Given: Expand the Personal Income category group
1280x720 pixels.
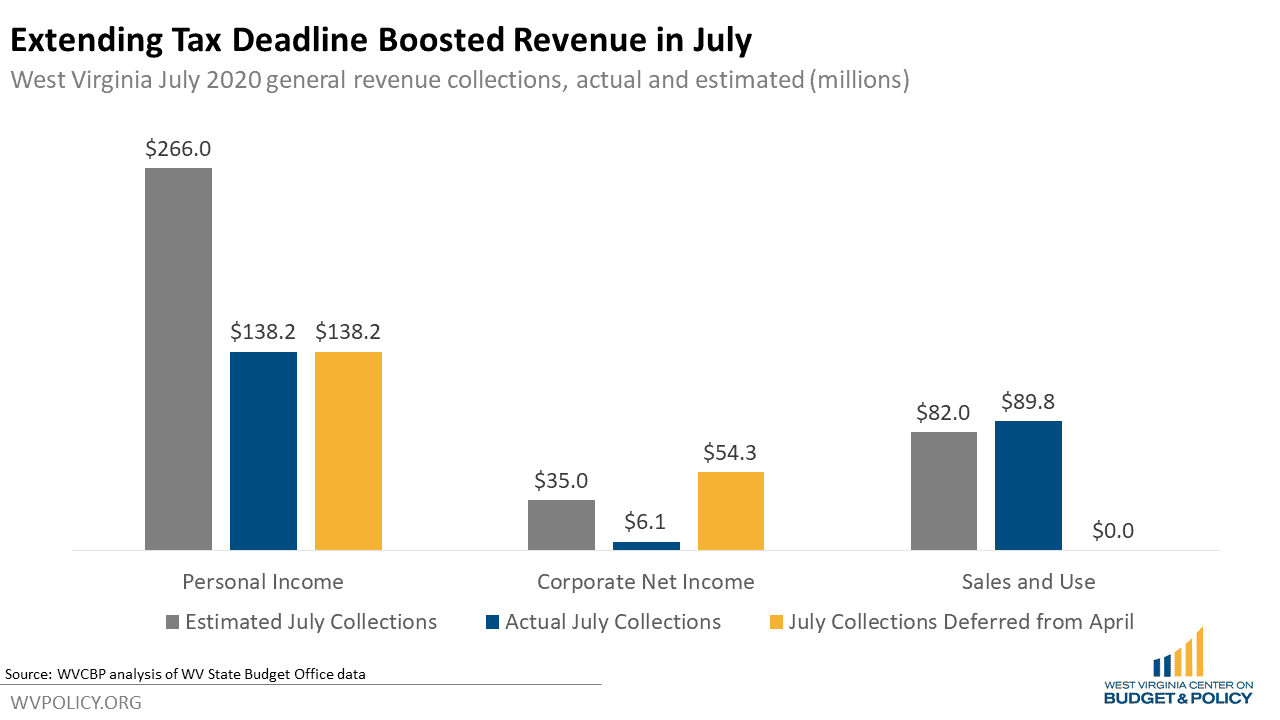Looking at the screenshot, I should 263,581.
